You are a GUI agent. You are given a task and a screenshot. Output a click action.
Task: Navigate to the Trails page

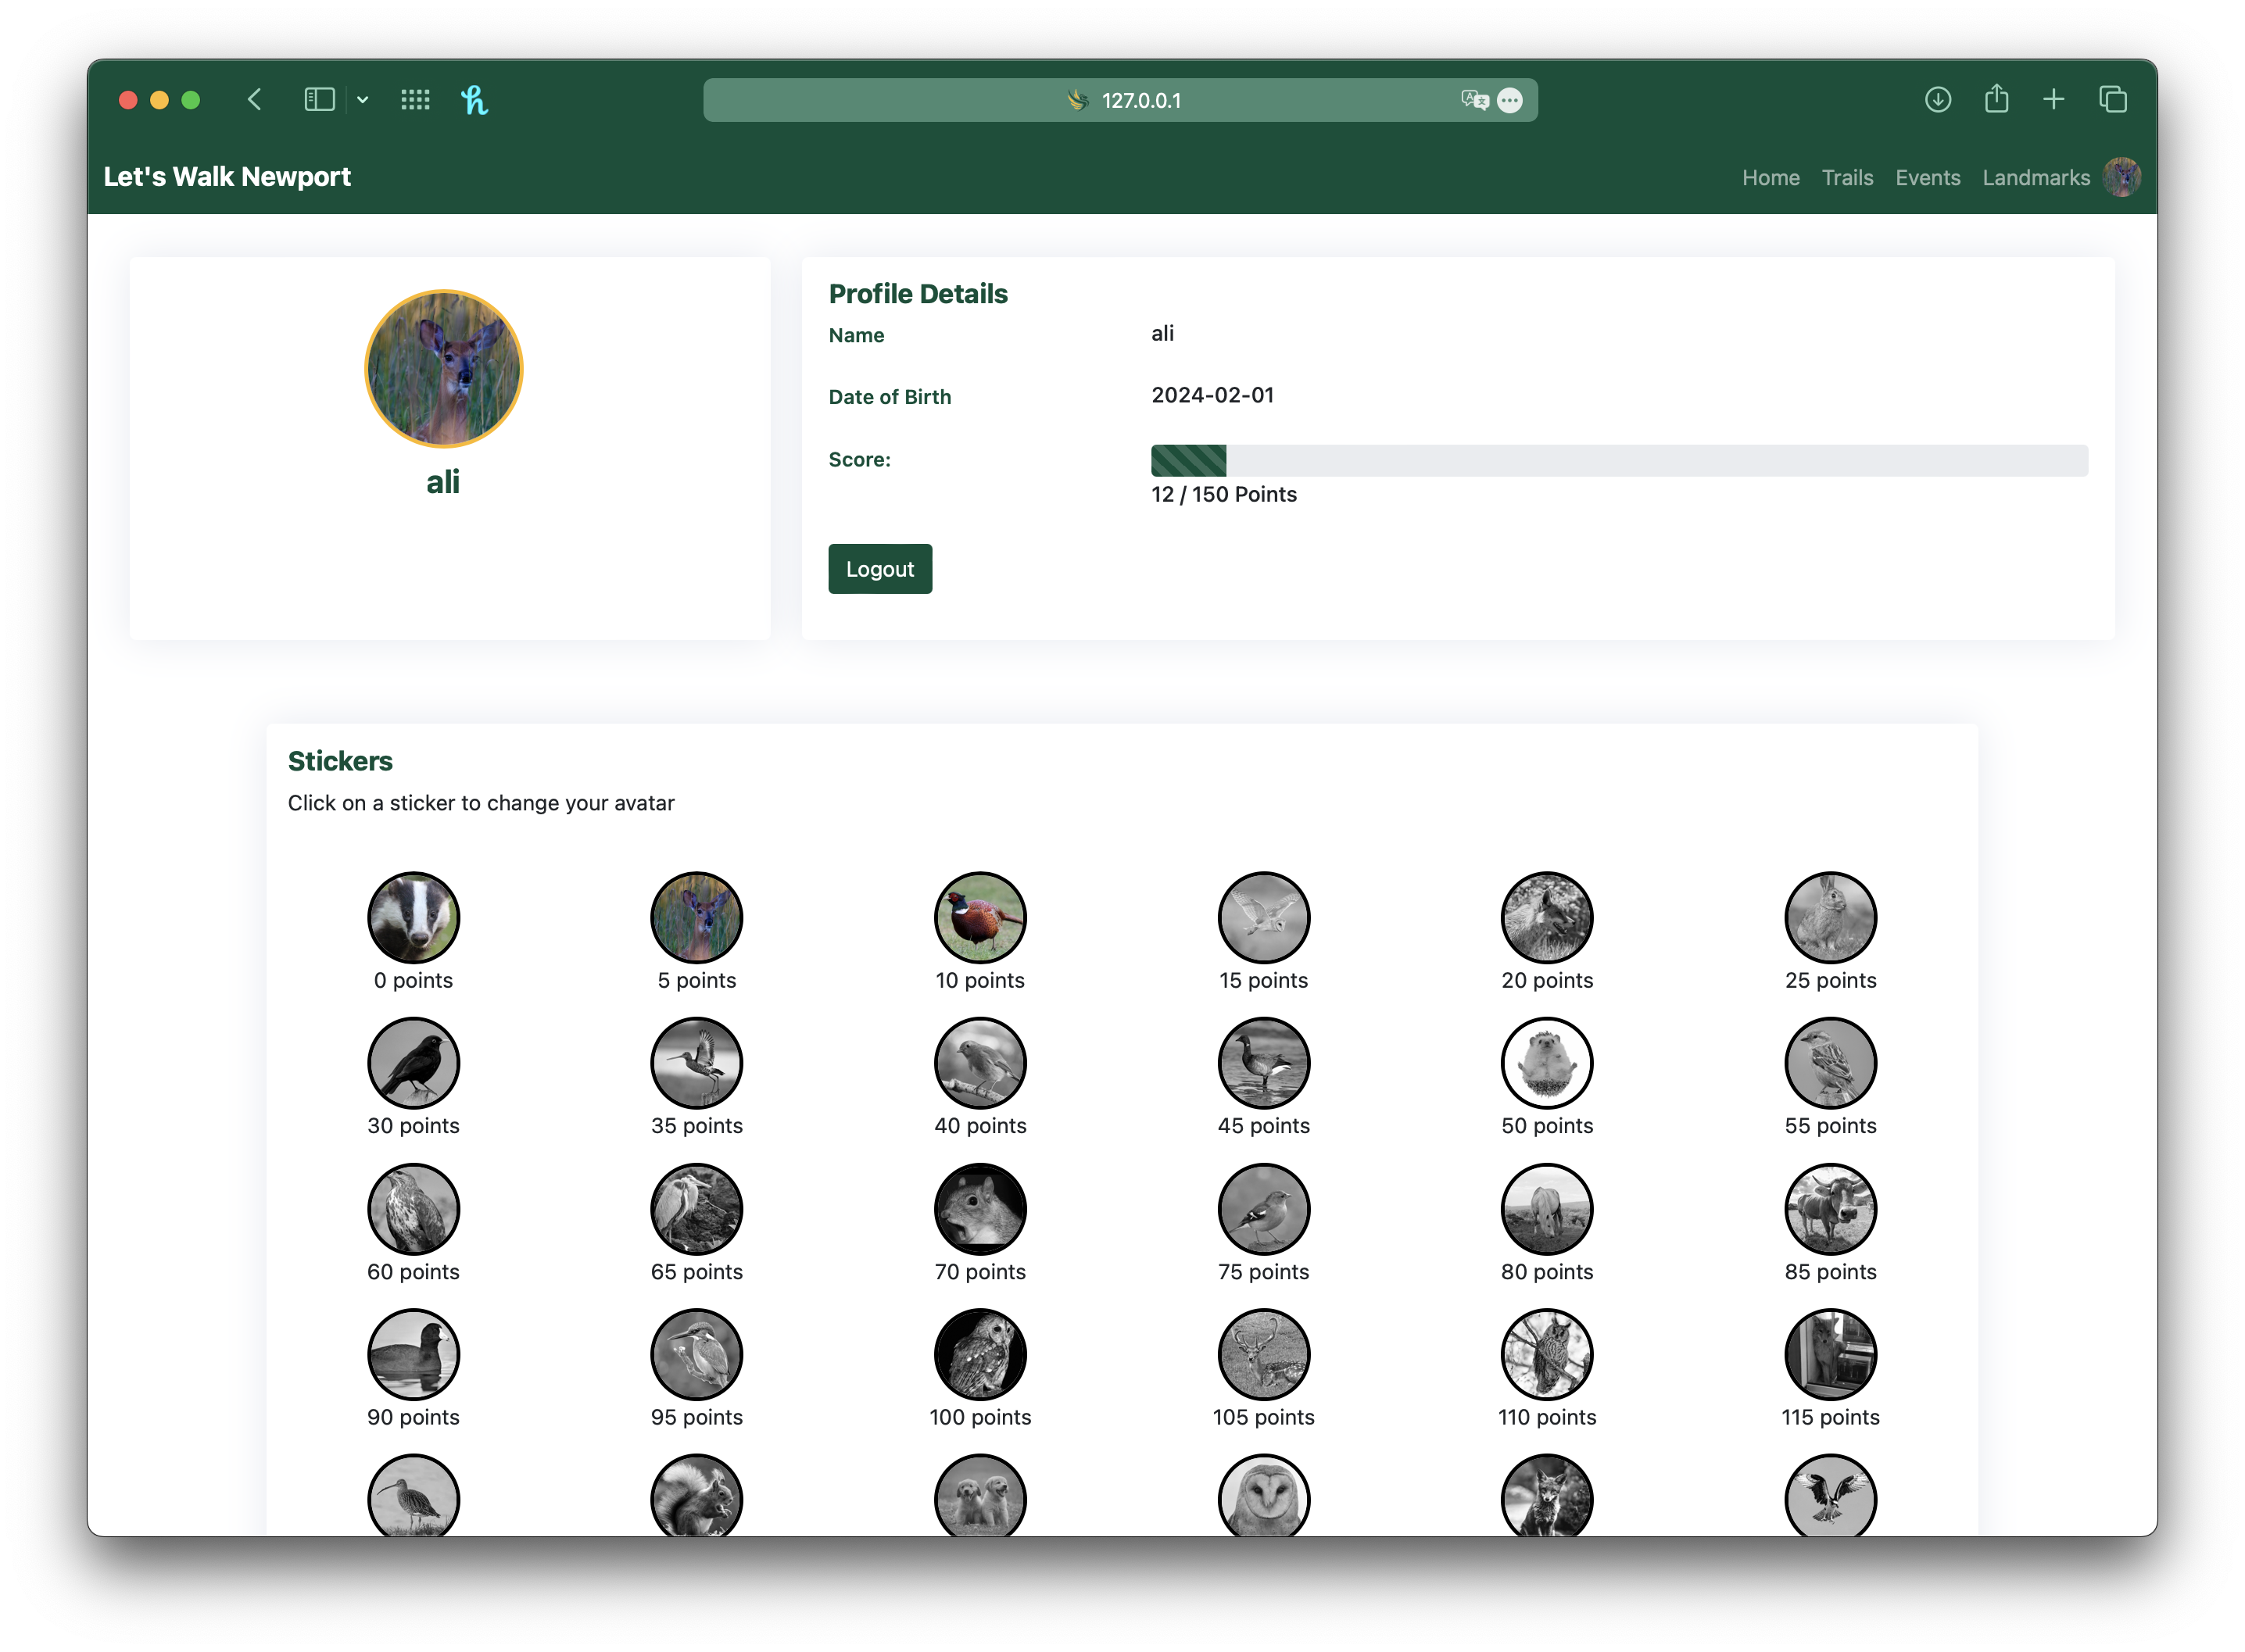[1847, 177]
